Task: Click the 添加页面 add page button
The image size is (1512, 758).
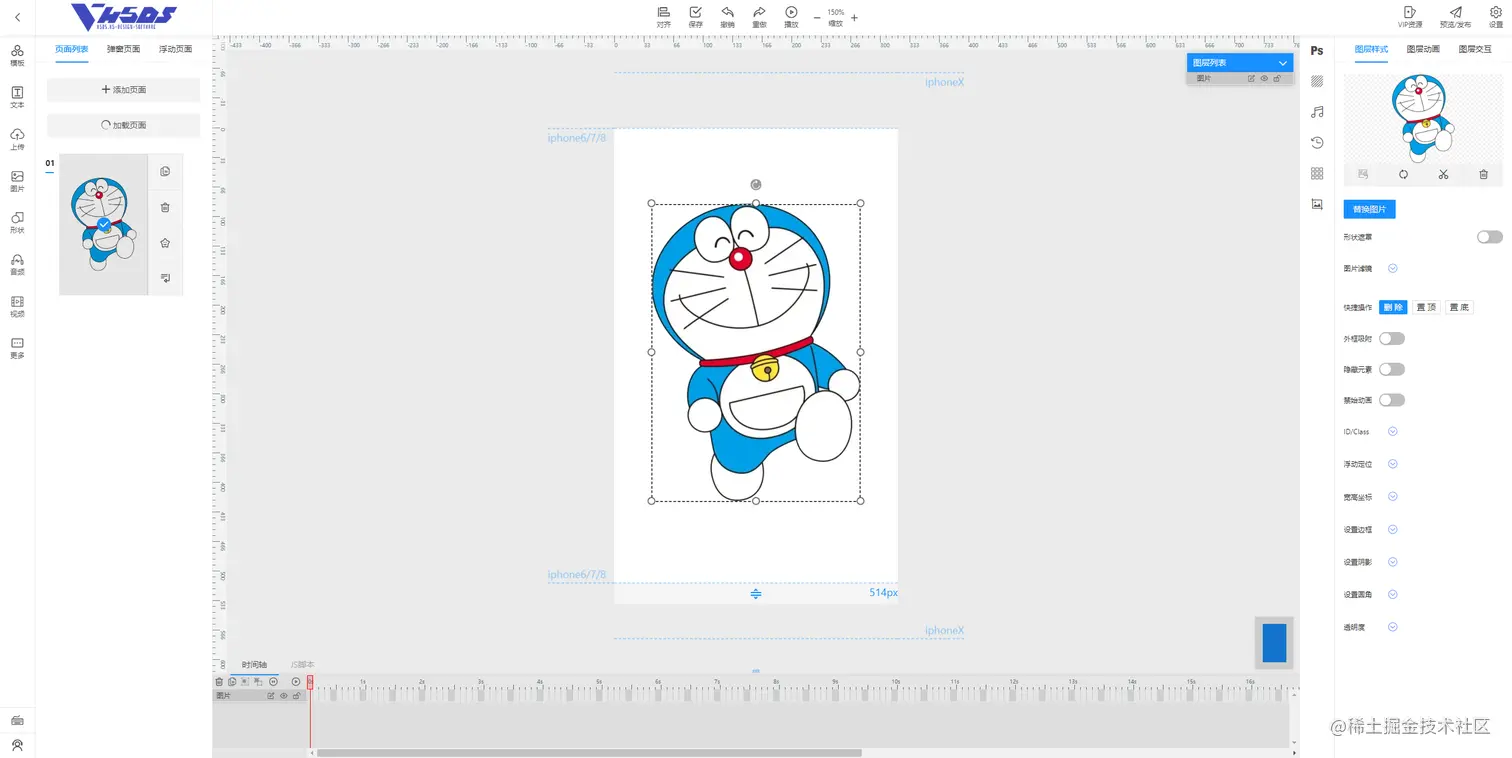Action: click(x=124, y=90)
